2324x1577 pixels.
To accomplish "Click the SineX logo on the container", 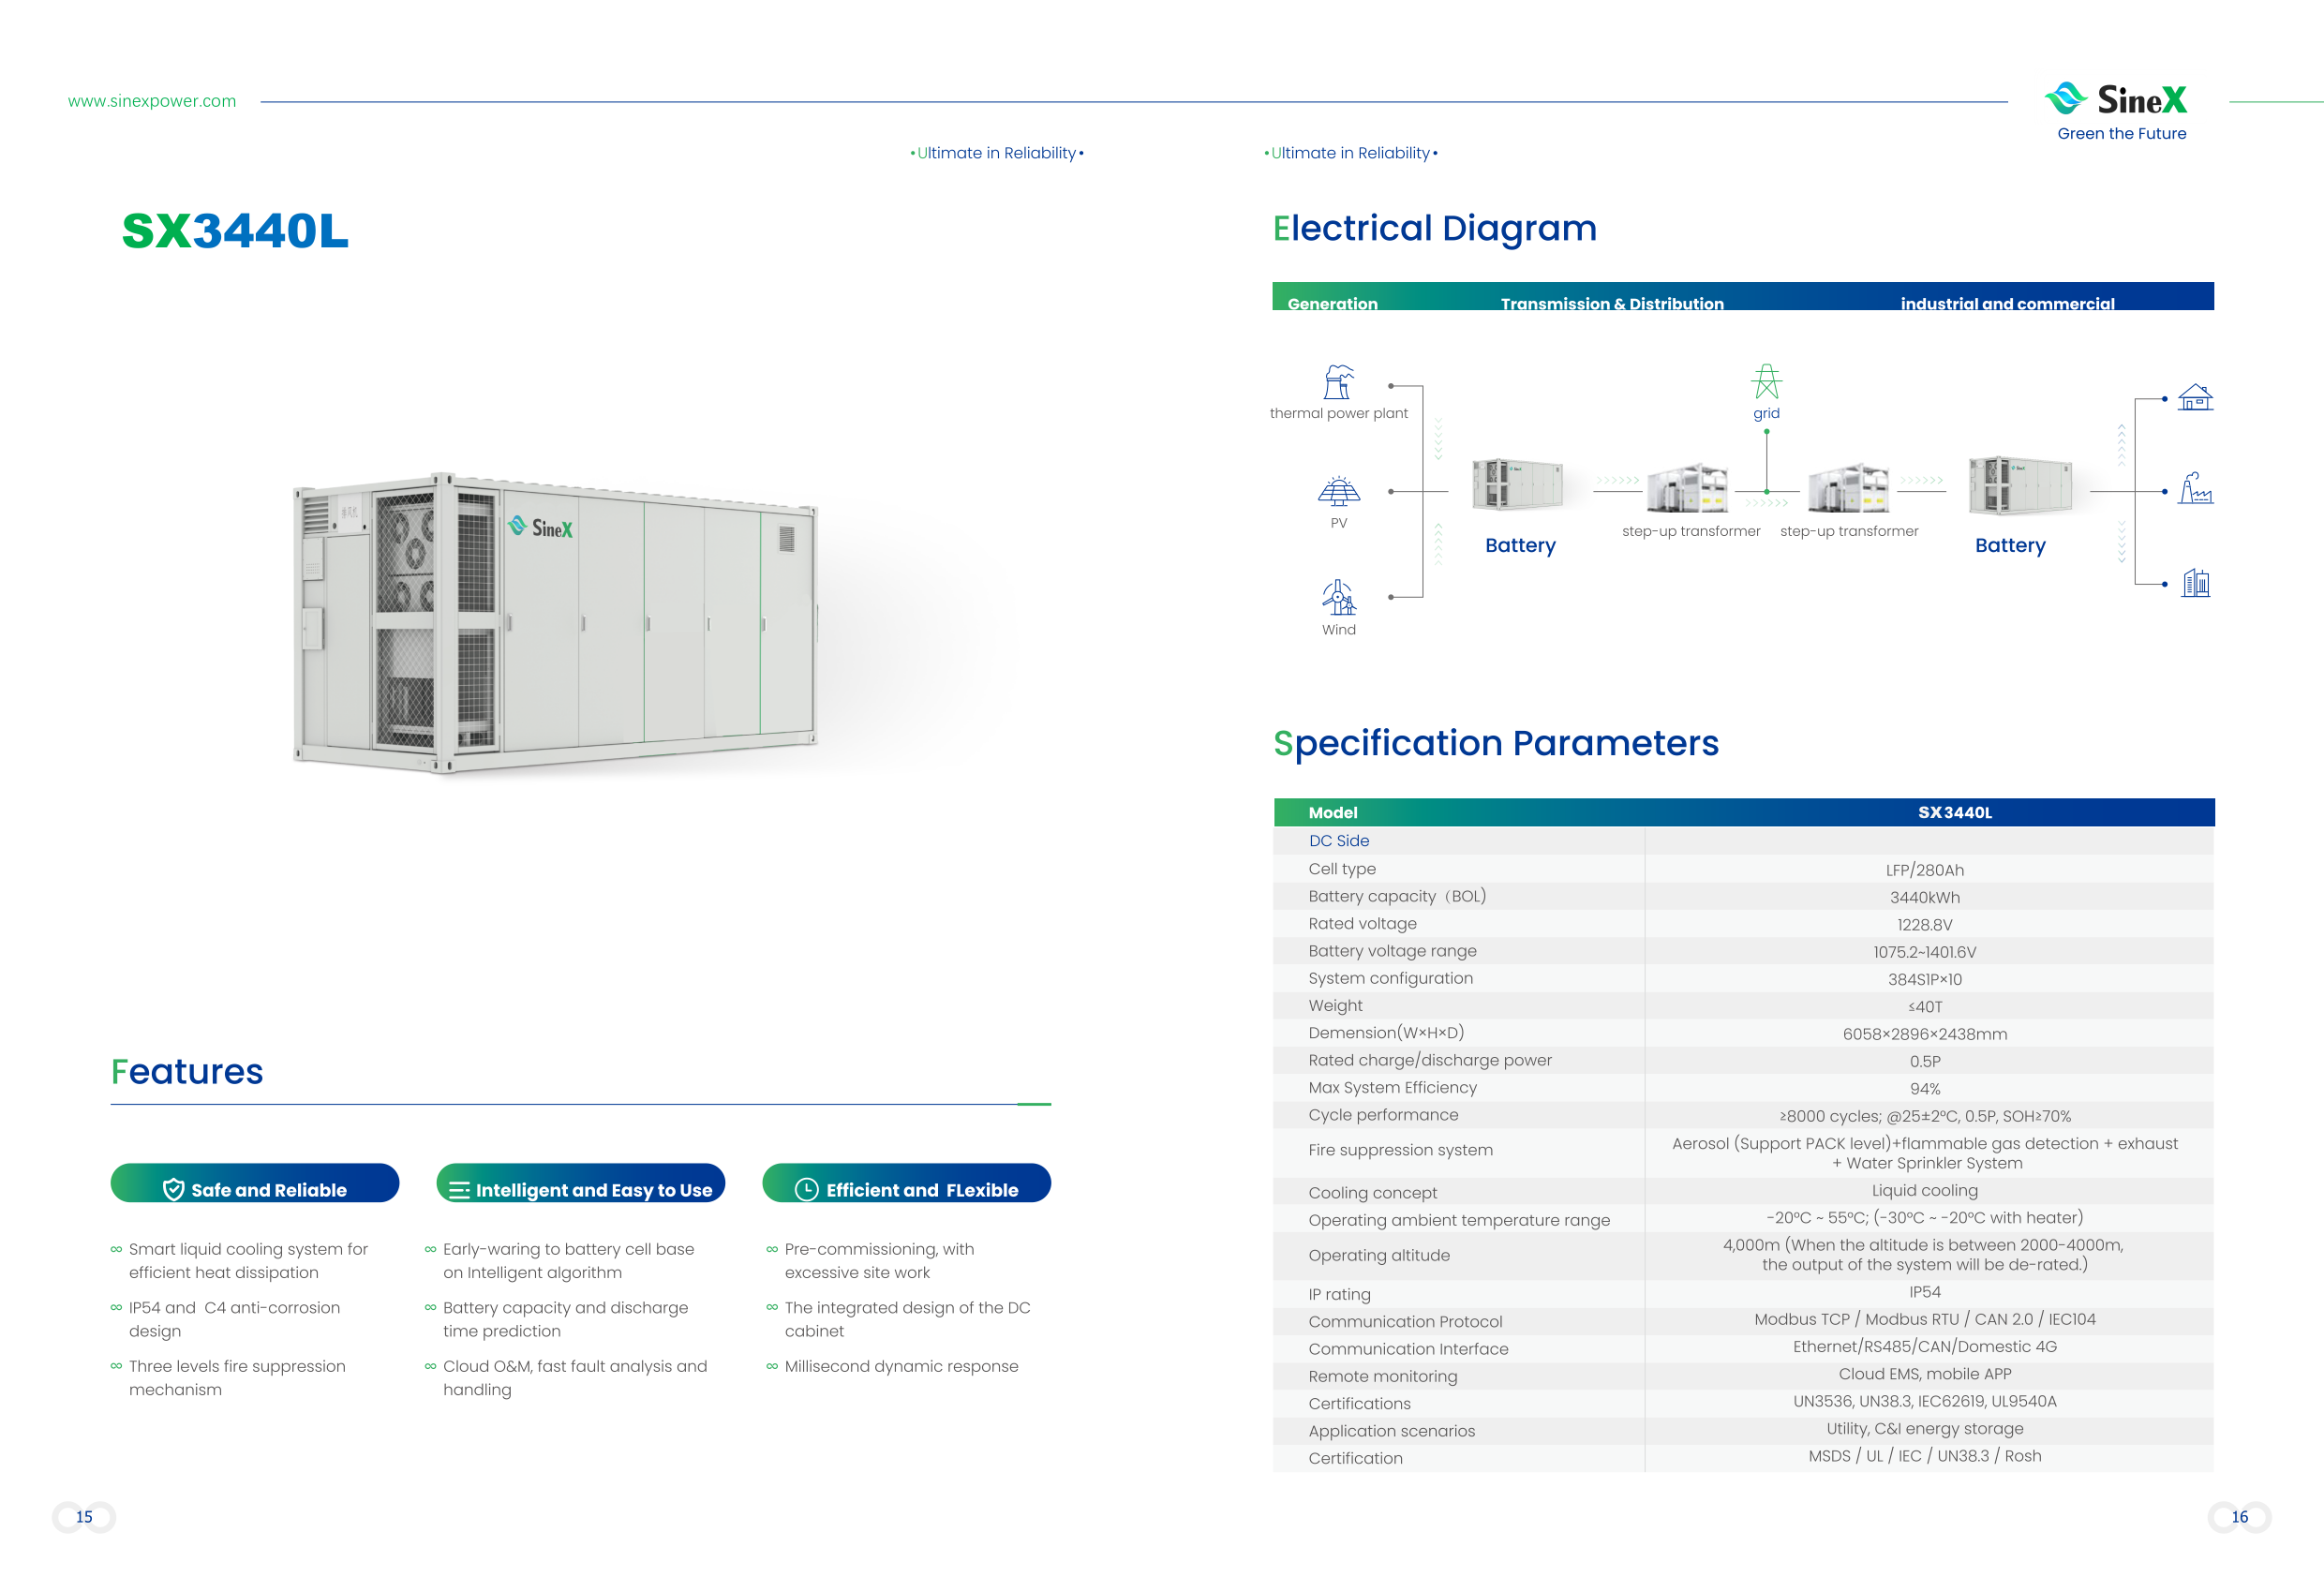I will pos(540,527).
